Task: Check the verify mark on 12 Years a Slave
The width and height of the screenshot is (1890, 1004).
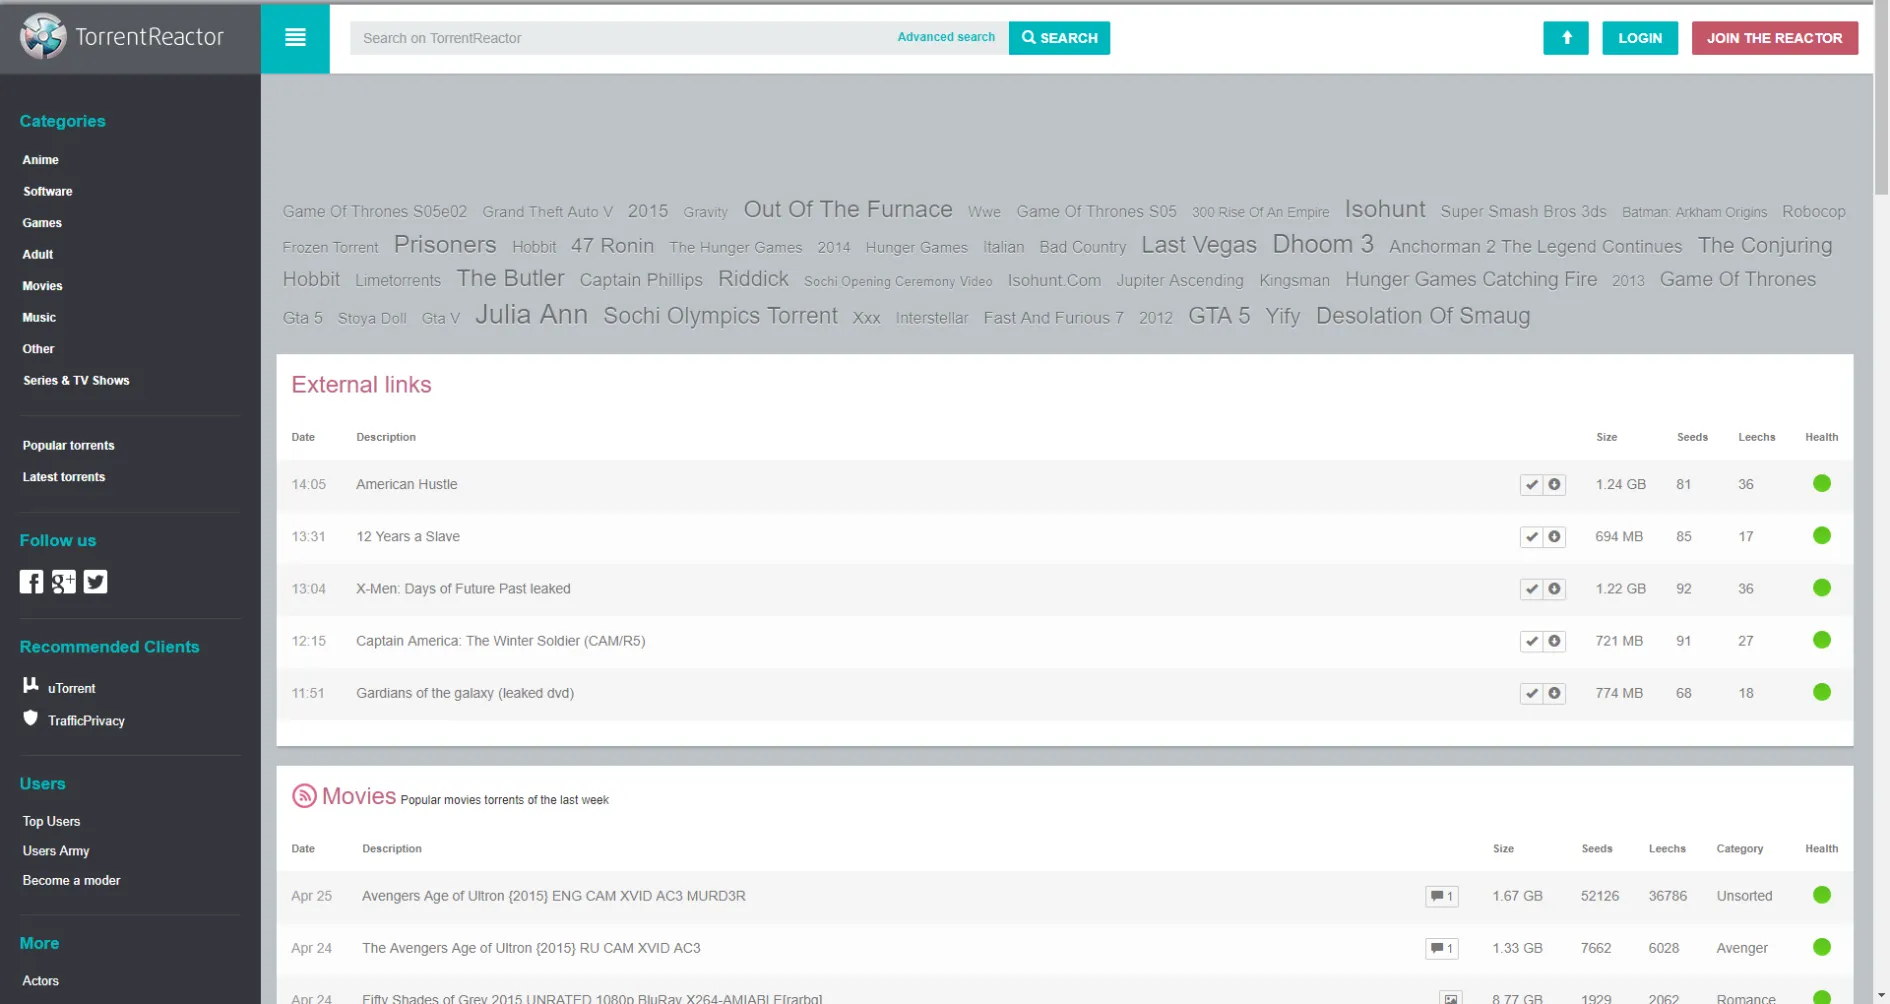Action: pos(1530,537)
